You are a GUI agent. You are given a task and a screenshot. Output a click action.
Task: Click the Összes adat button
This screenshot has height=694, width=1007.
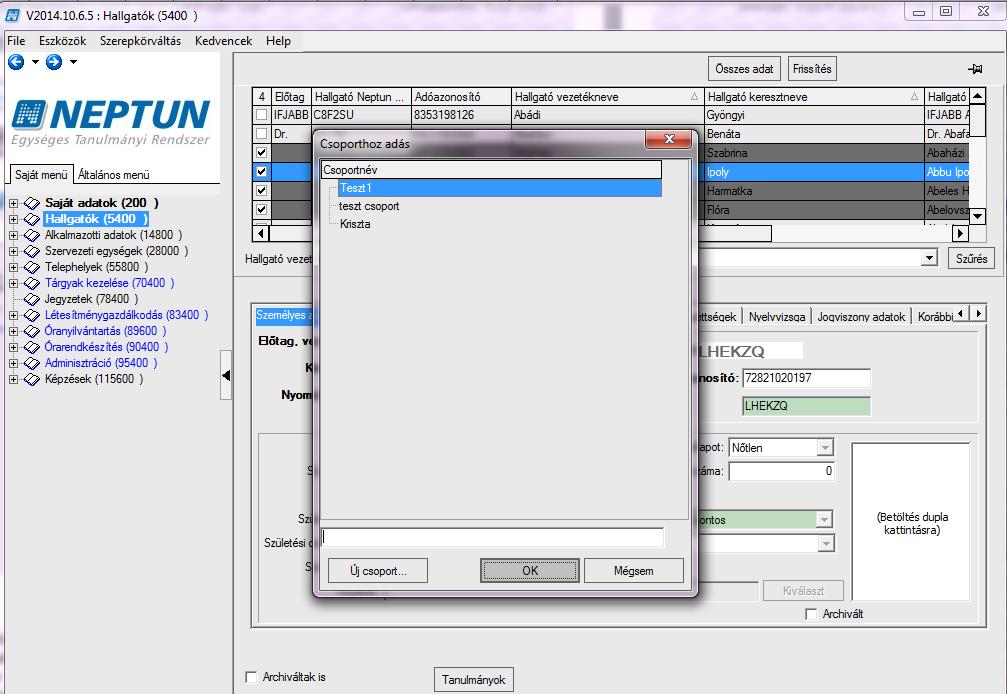point(744,69)
